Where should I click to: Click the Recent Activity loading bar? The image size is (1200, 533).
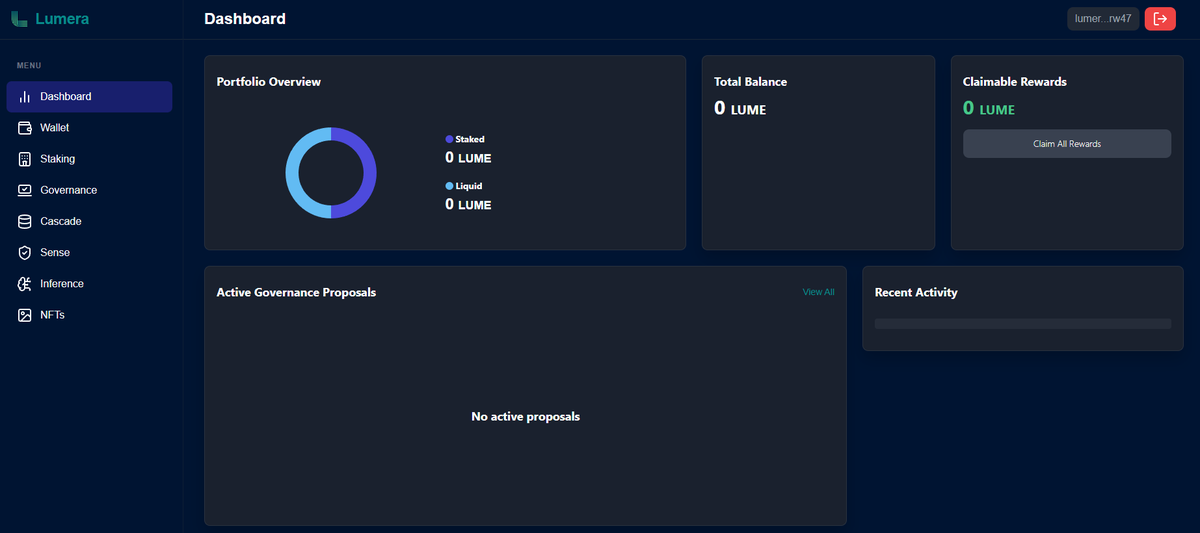coord(1023,324)
